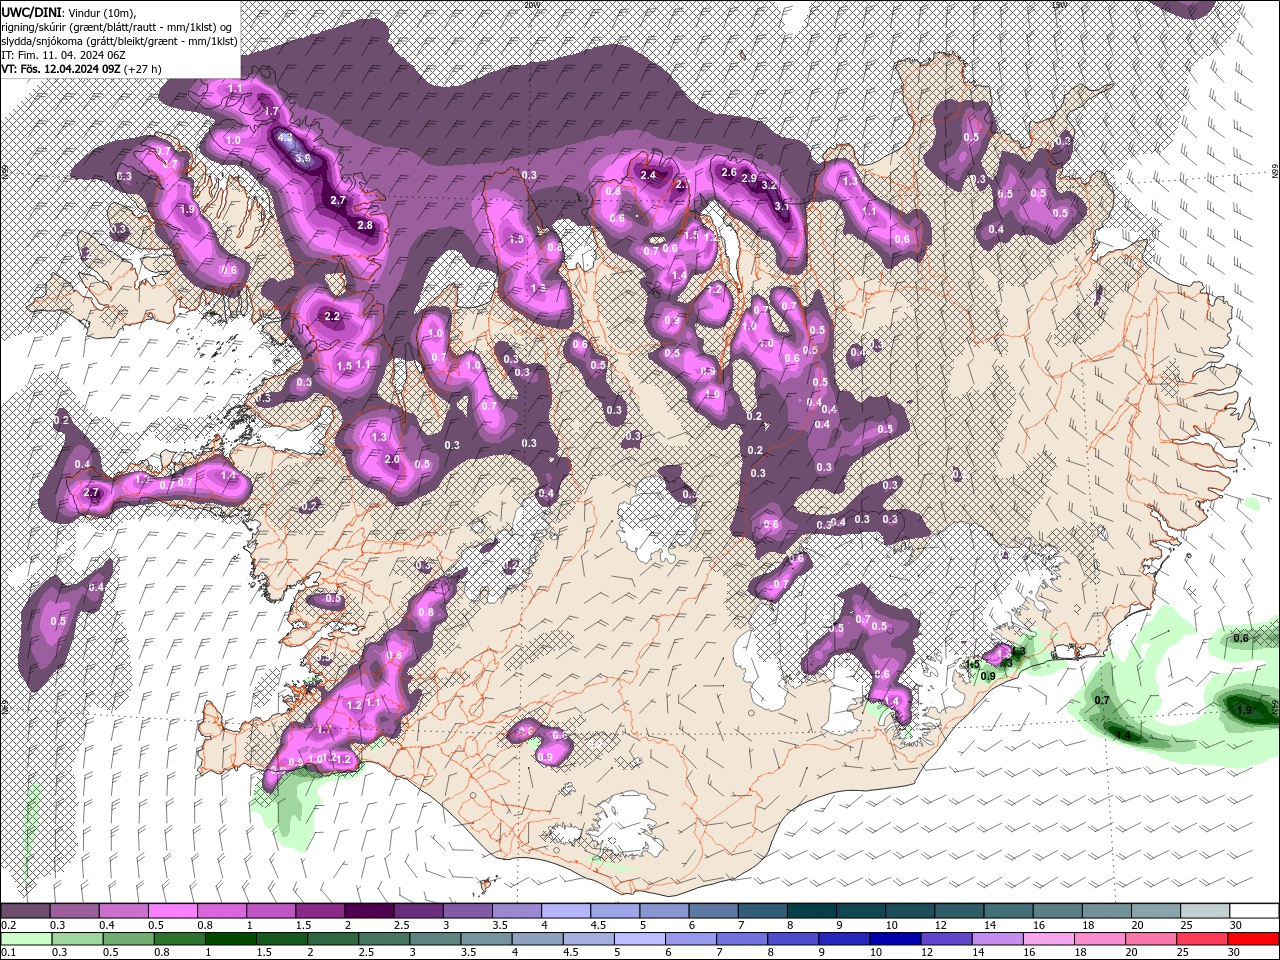The image size is (1280, 960).
Task: Pick the red rain swatch labeled 30
Action: click(x=1254, y=939)
